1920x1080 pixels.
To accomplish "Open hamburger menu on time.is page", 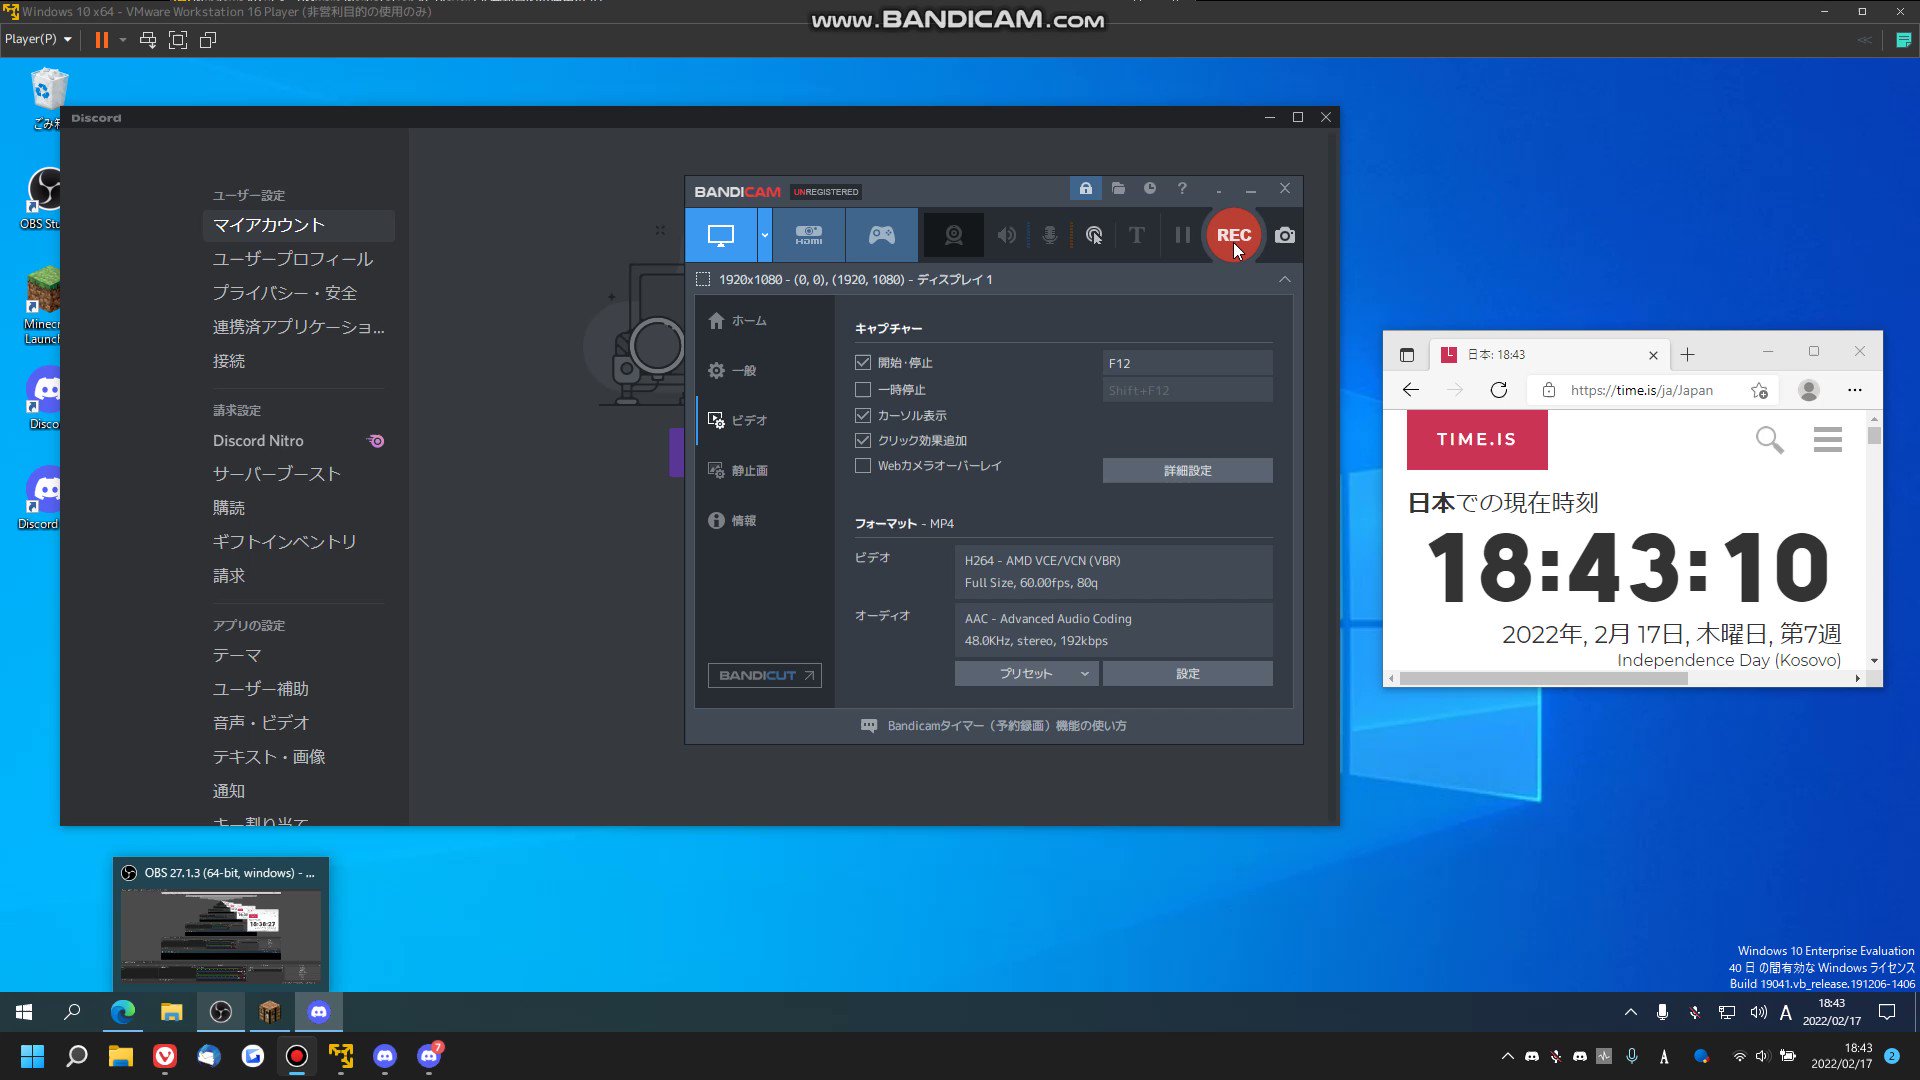I will pyautogui.click(x=1827, y=440).
